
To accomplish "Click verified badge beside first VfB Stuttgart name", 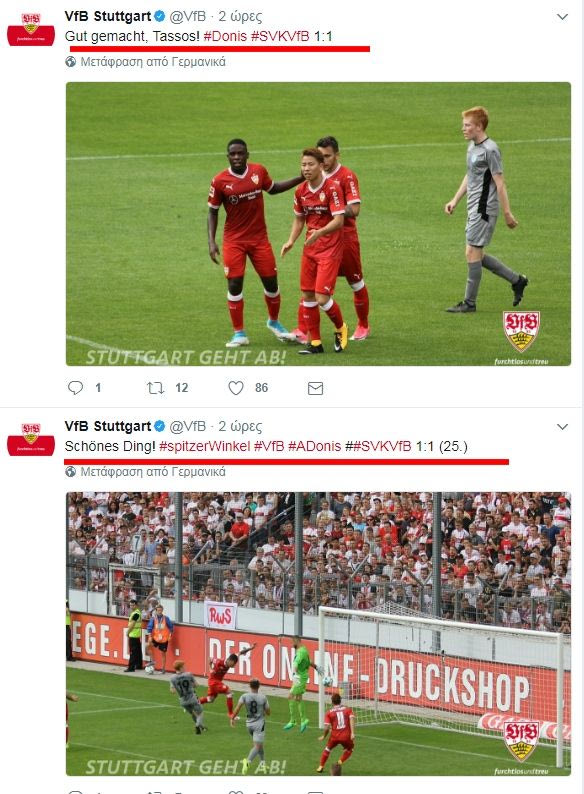I will pos(160,16).
